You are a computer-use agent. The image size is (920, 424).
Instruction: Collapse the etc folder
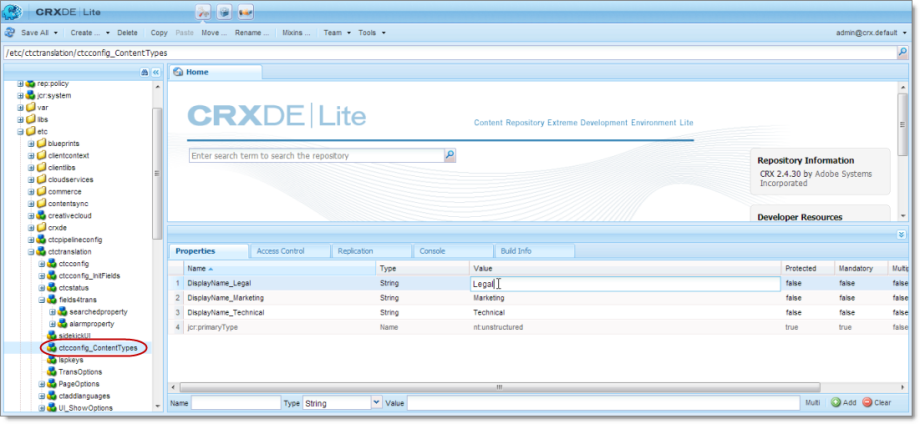[x=21, y=131]
